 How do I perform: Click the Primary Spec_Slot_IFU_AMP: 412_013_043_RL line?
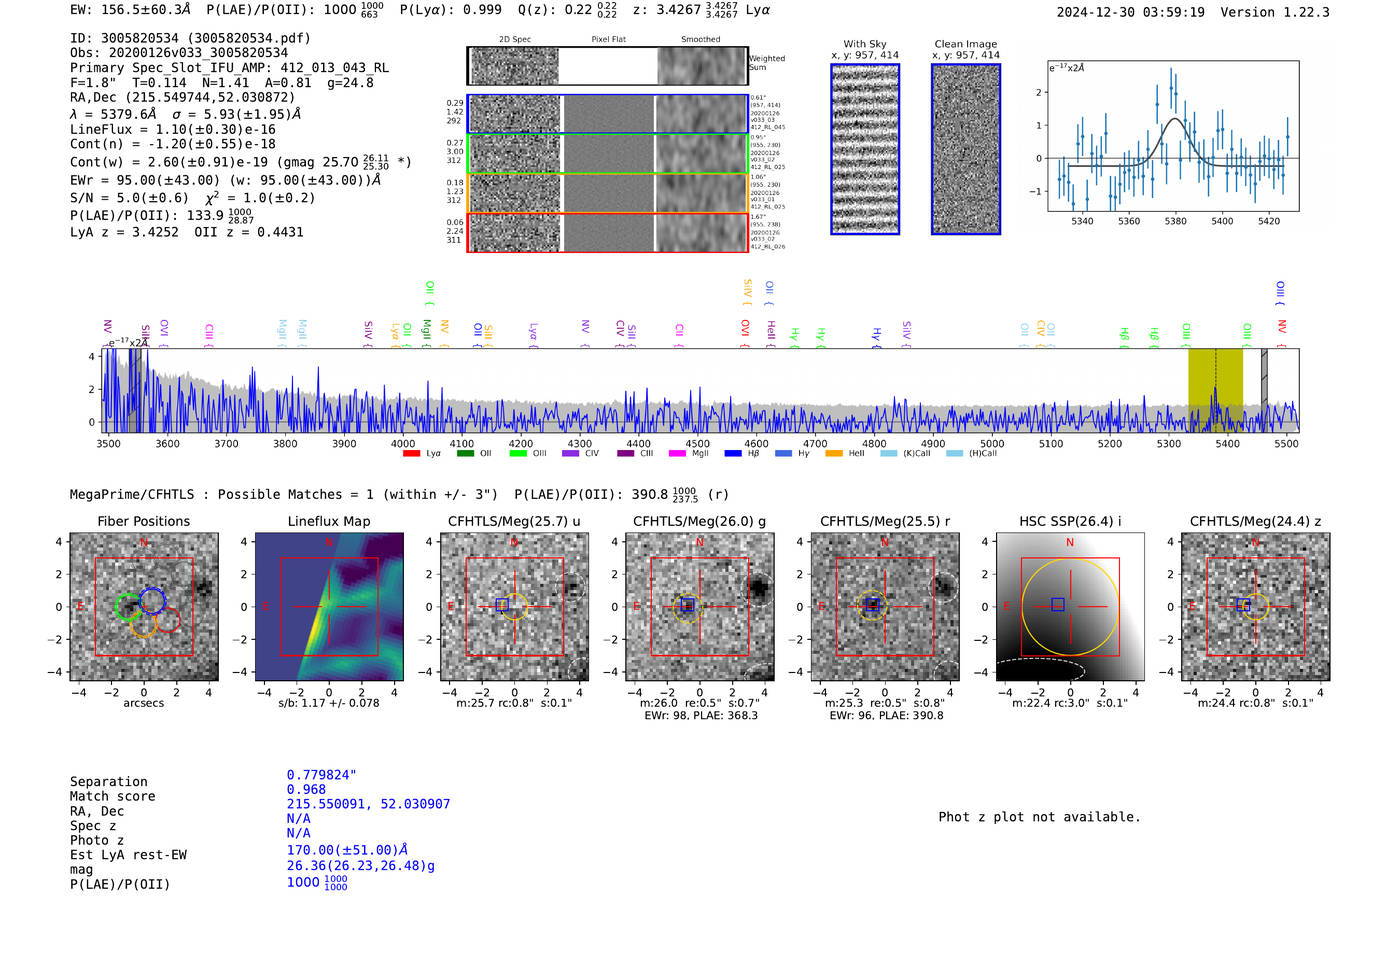pyautogui.click(x=230, y=68)
